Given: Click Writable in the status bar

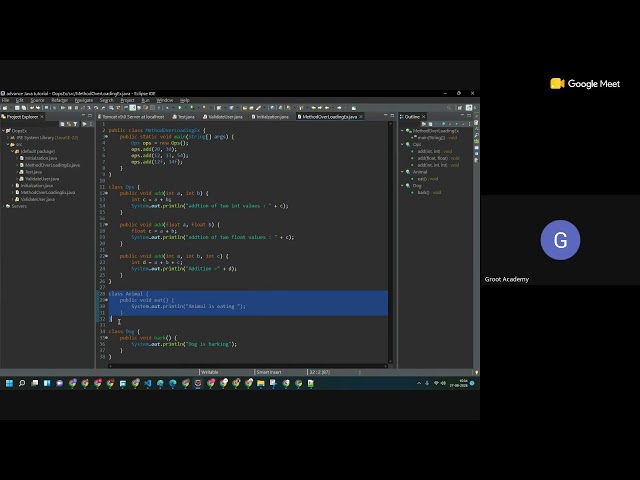Looking at the screenshot, I should [x=210, y=372].
